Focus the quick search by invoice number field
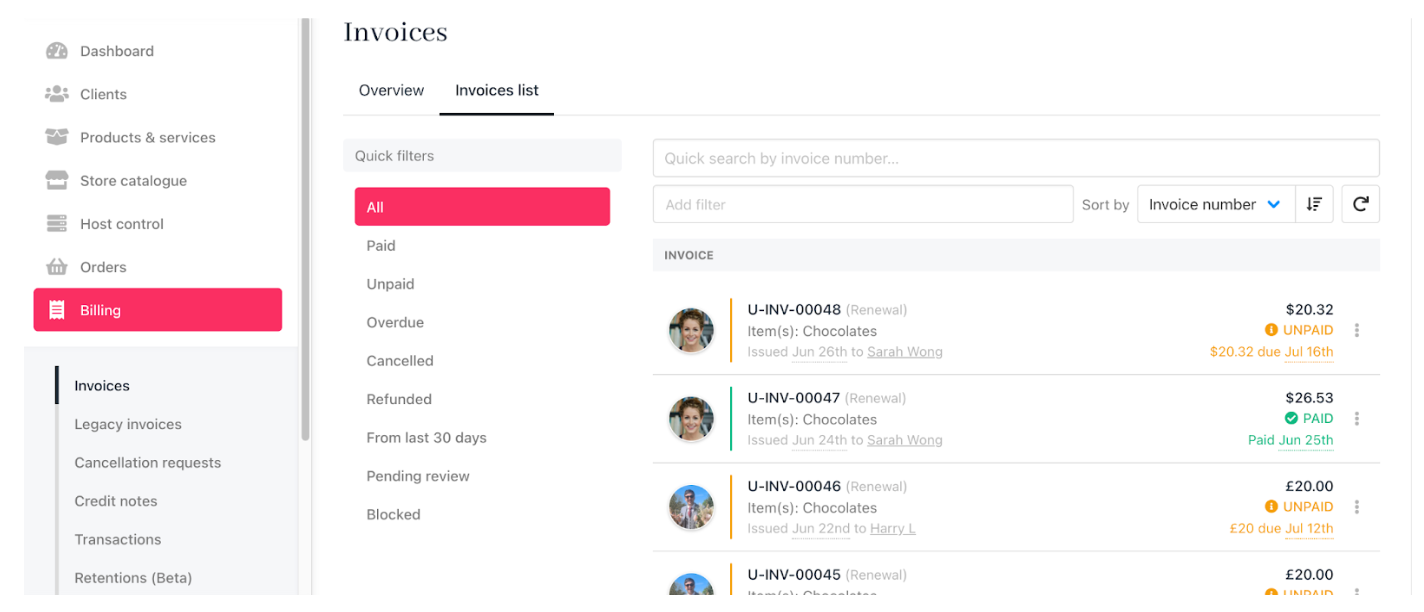This screenshot has height=612, width=1424. [x=1016, y=158]
